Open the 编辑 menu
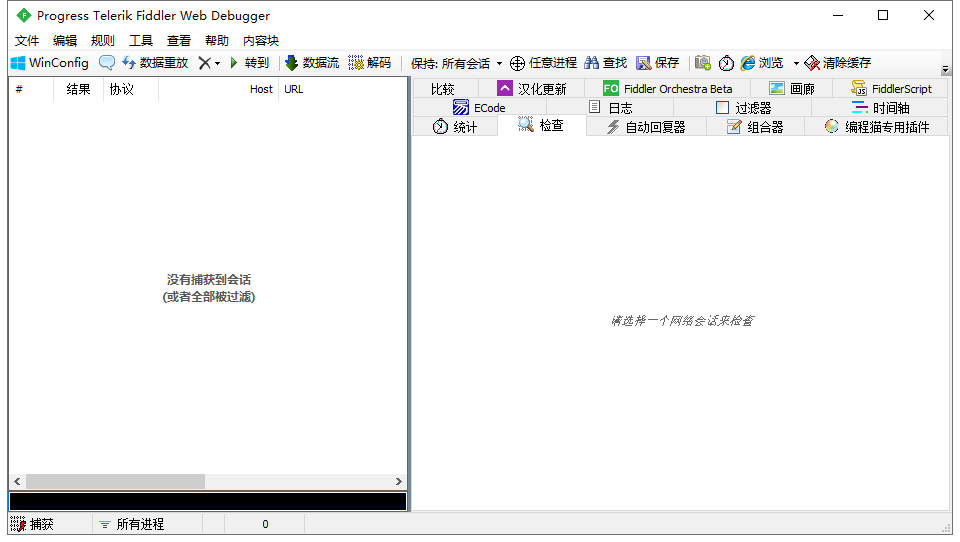The height and width of the screenshot is (542, 960). (65, 40)
